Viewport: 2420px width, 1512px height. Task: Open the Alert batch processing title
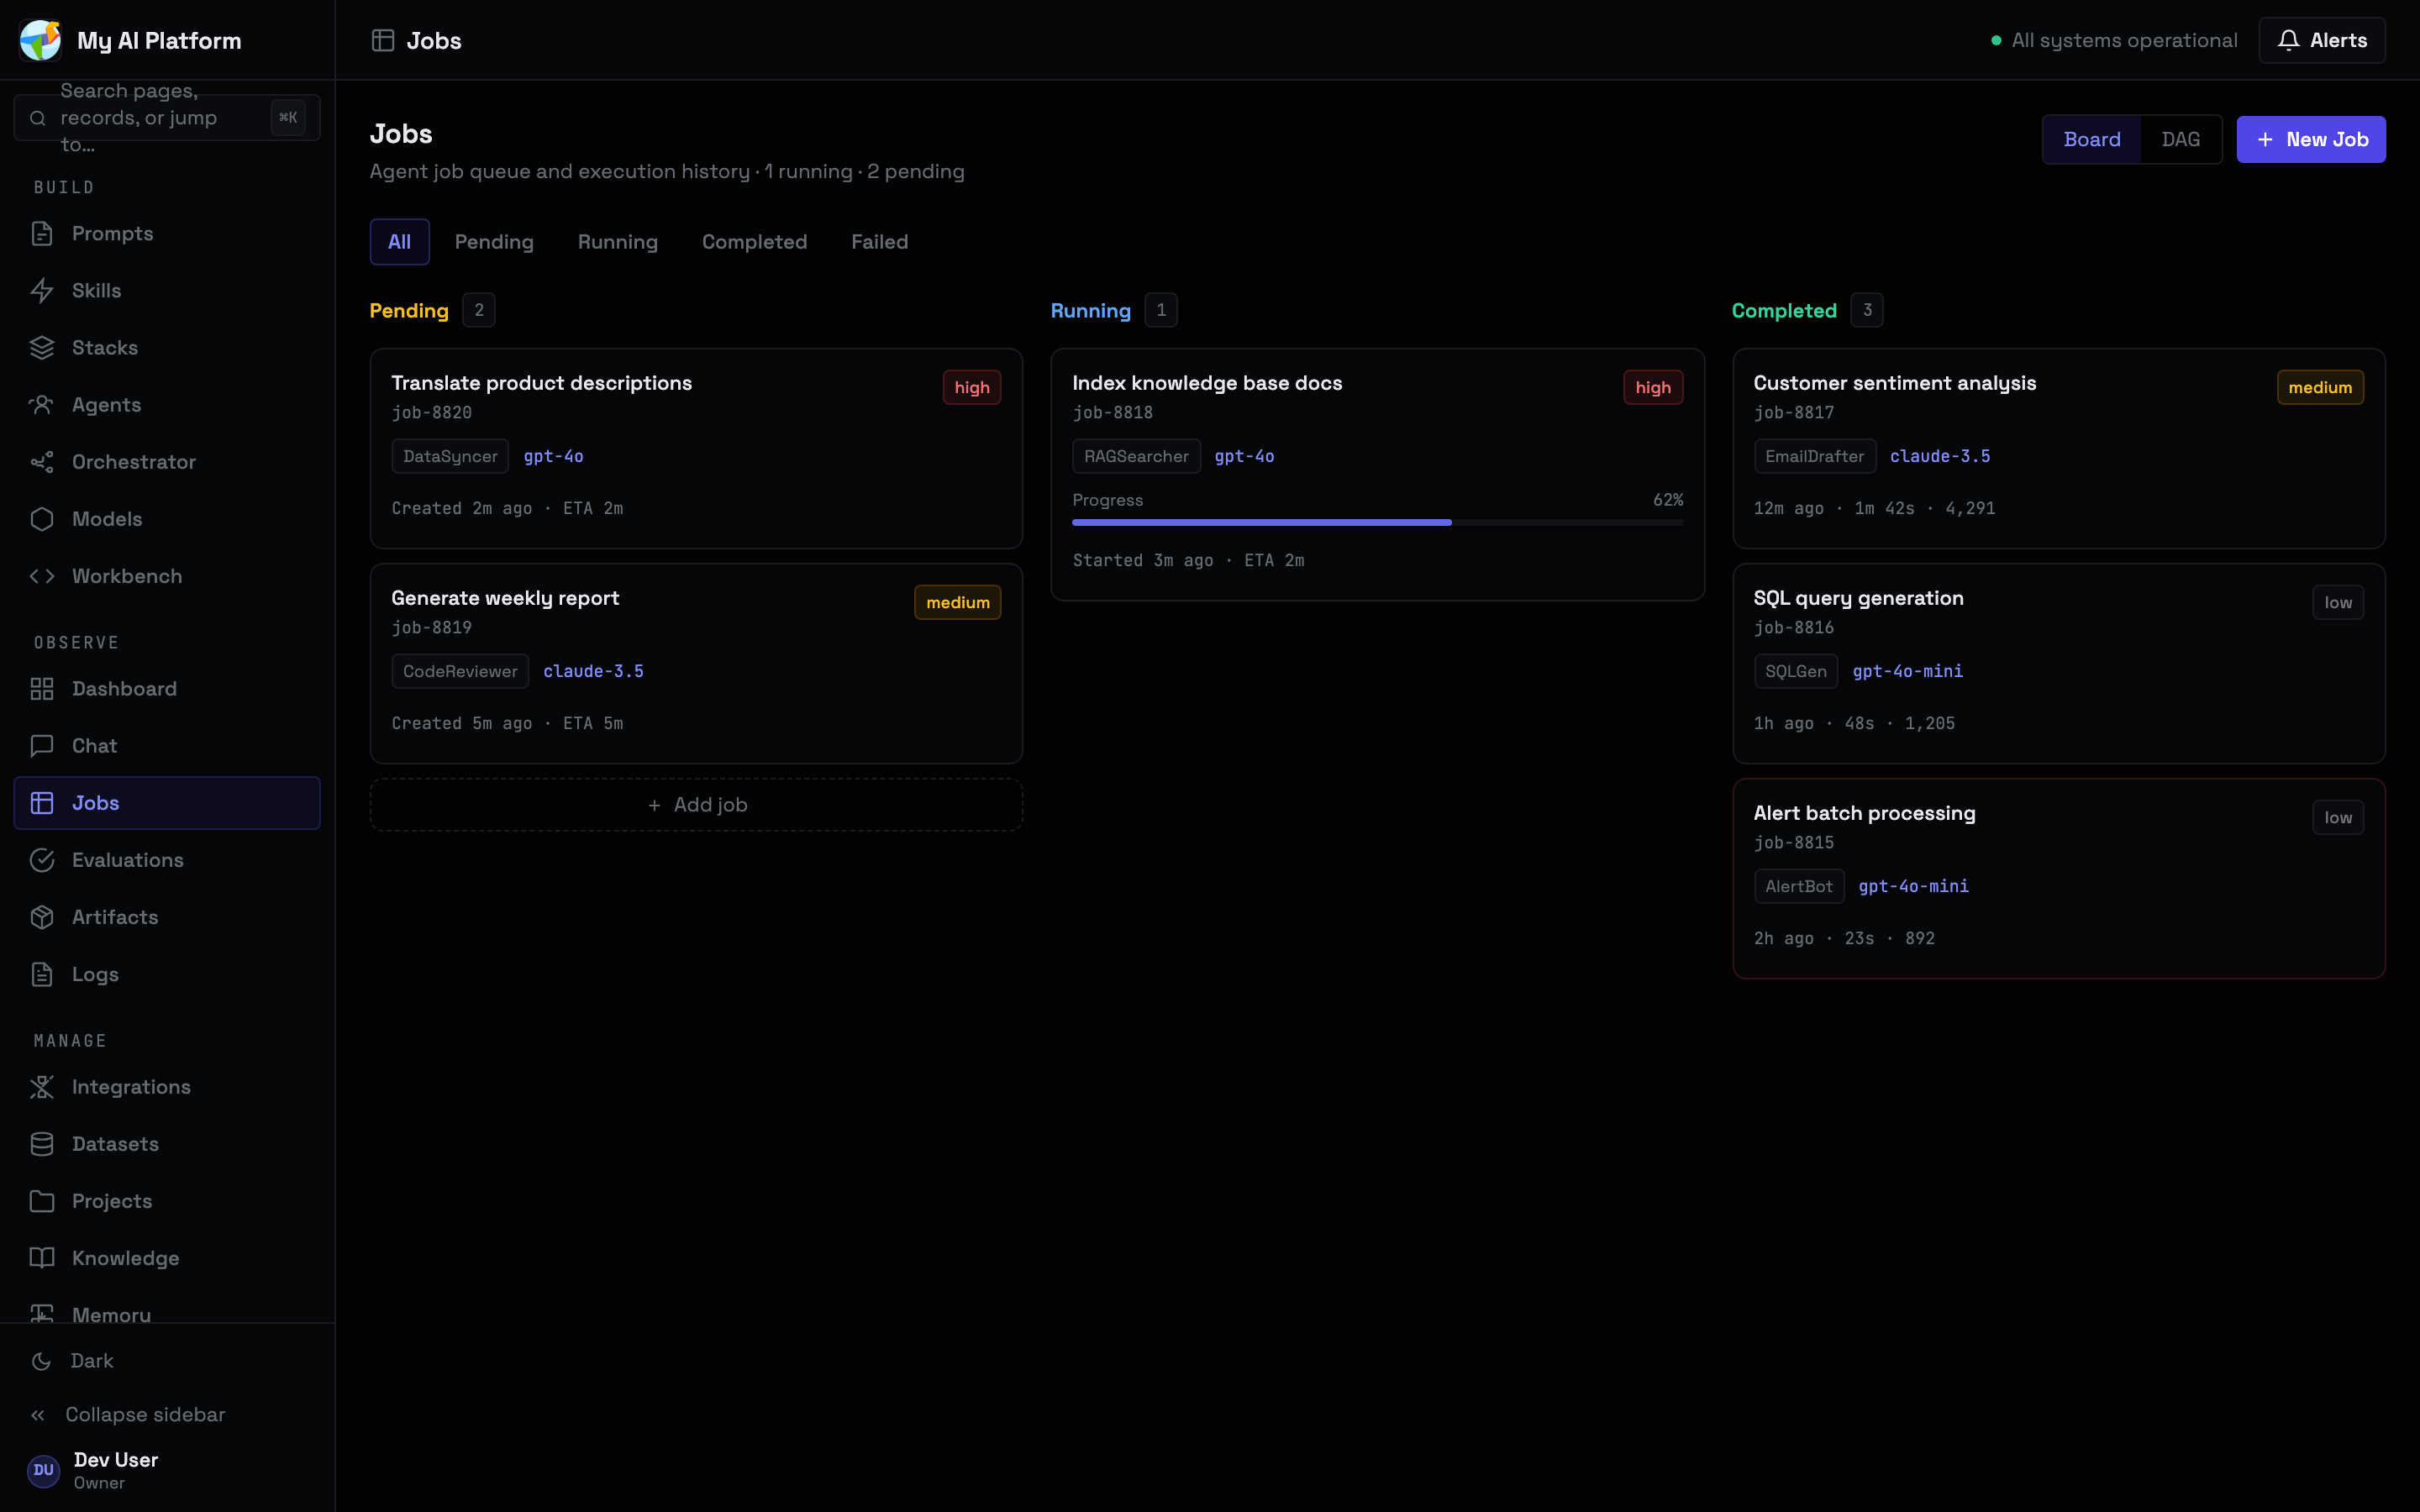coord(1864,813)
